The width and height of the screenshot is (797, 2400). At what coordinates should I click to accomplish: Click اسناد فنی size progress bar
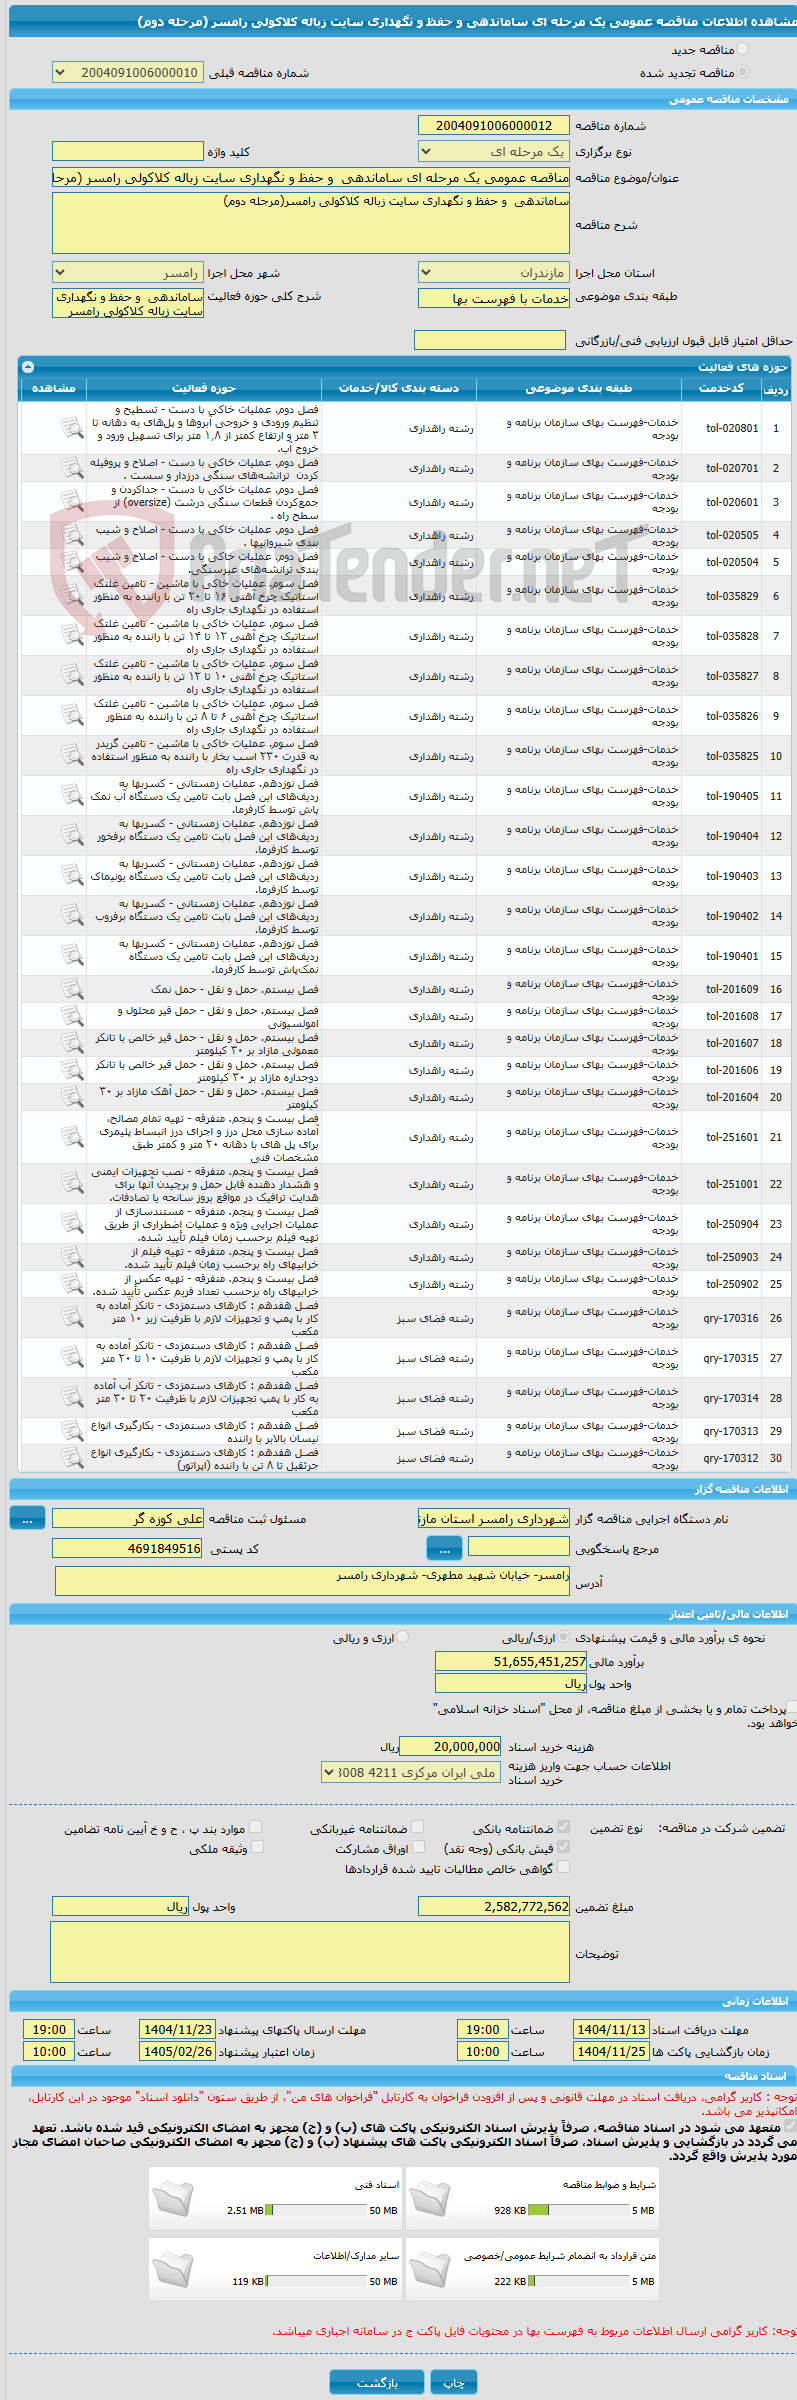point(316,2210)
